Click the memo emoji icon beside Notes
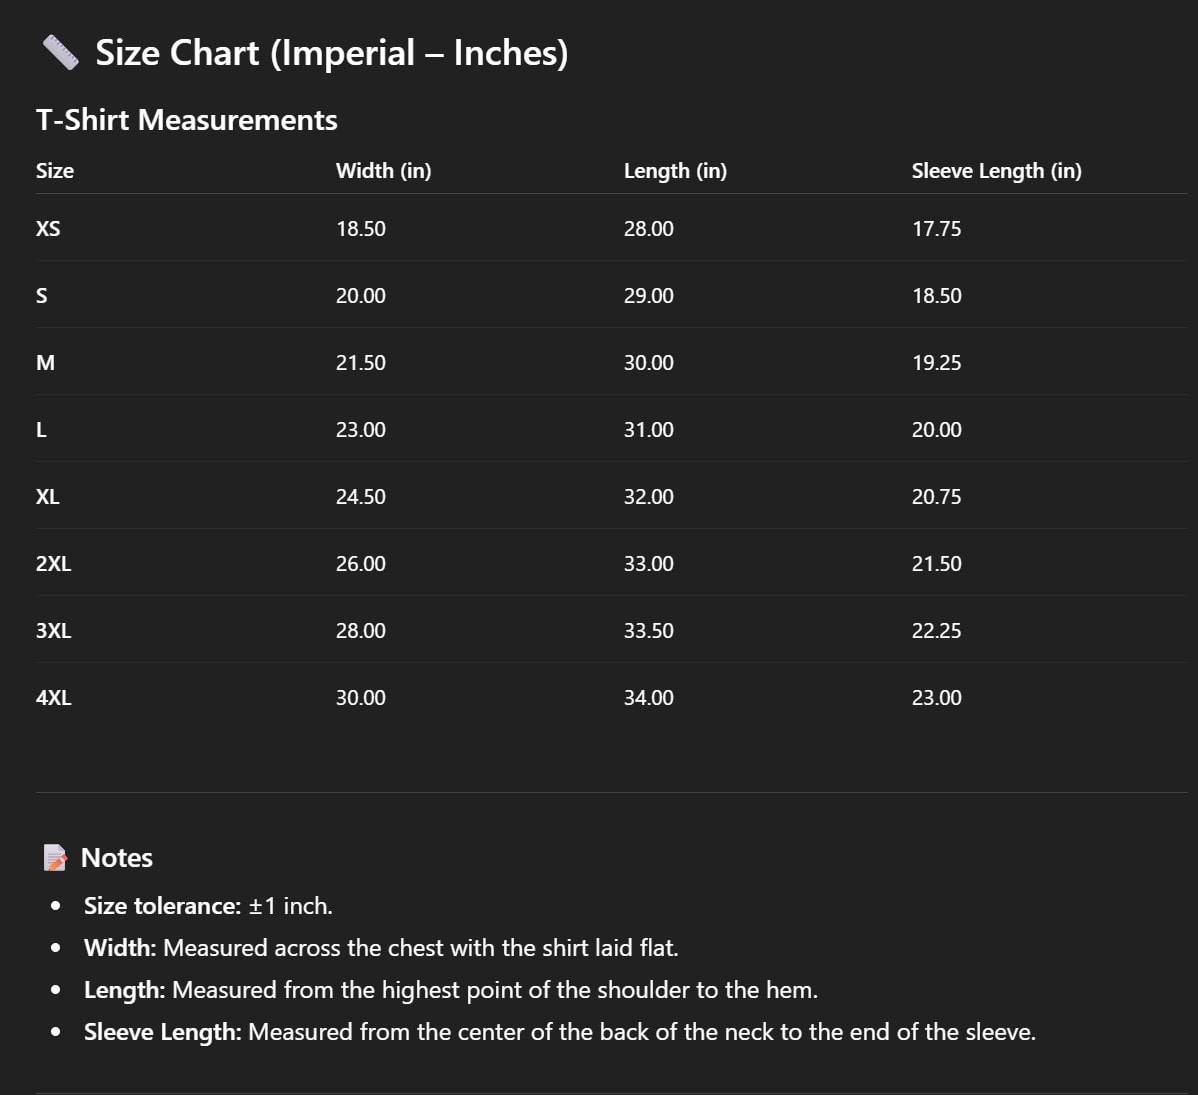 tap(55, 858)
